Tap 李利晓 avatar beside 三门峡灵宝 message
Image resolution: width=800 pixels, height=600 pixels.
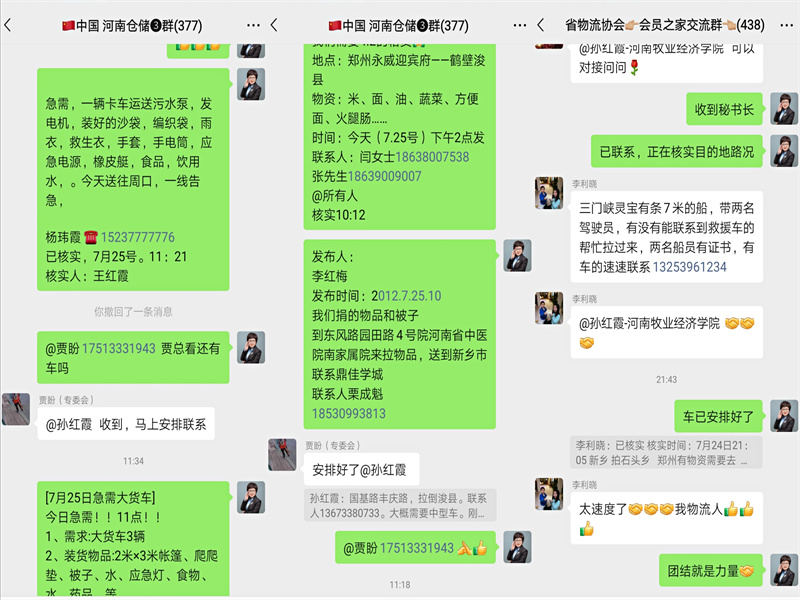(x=548, y=193)
